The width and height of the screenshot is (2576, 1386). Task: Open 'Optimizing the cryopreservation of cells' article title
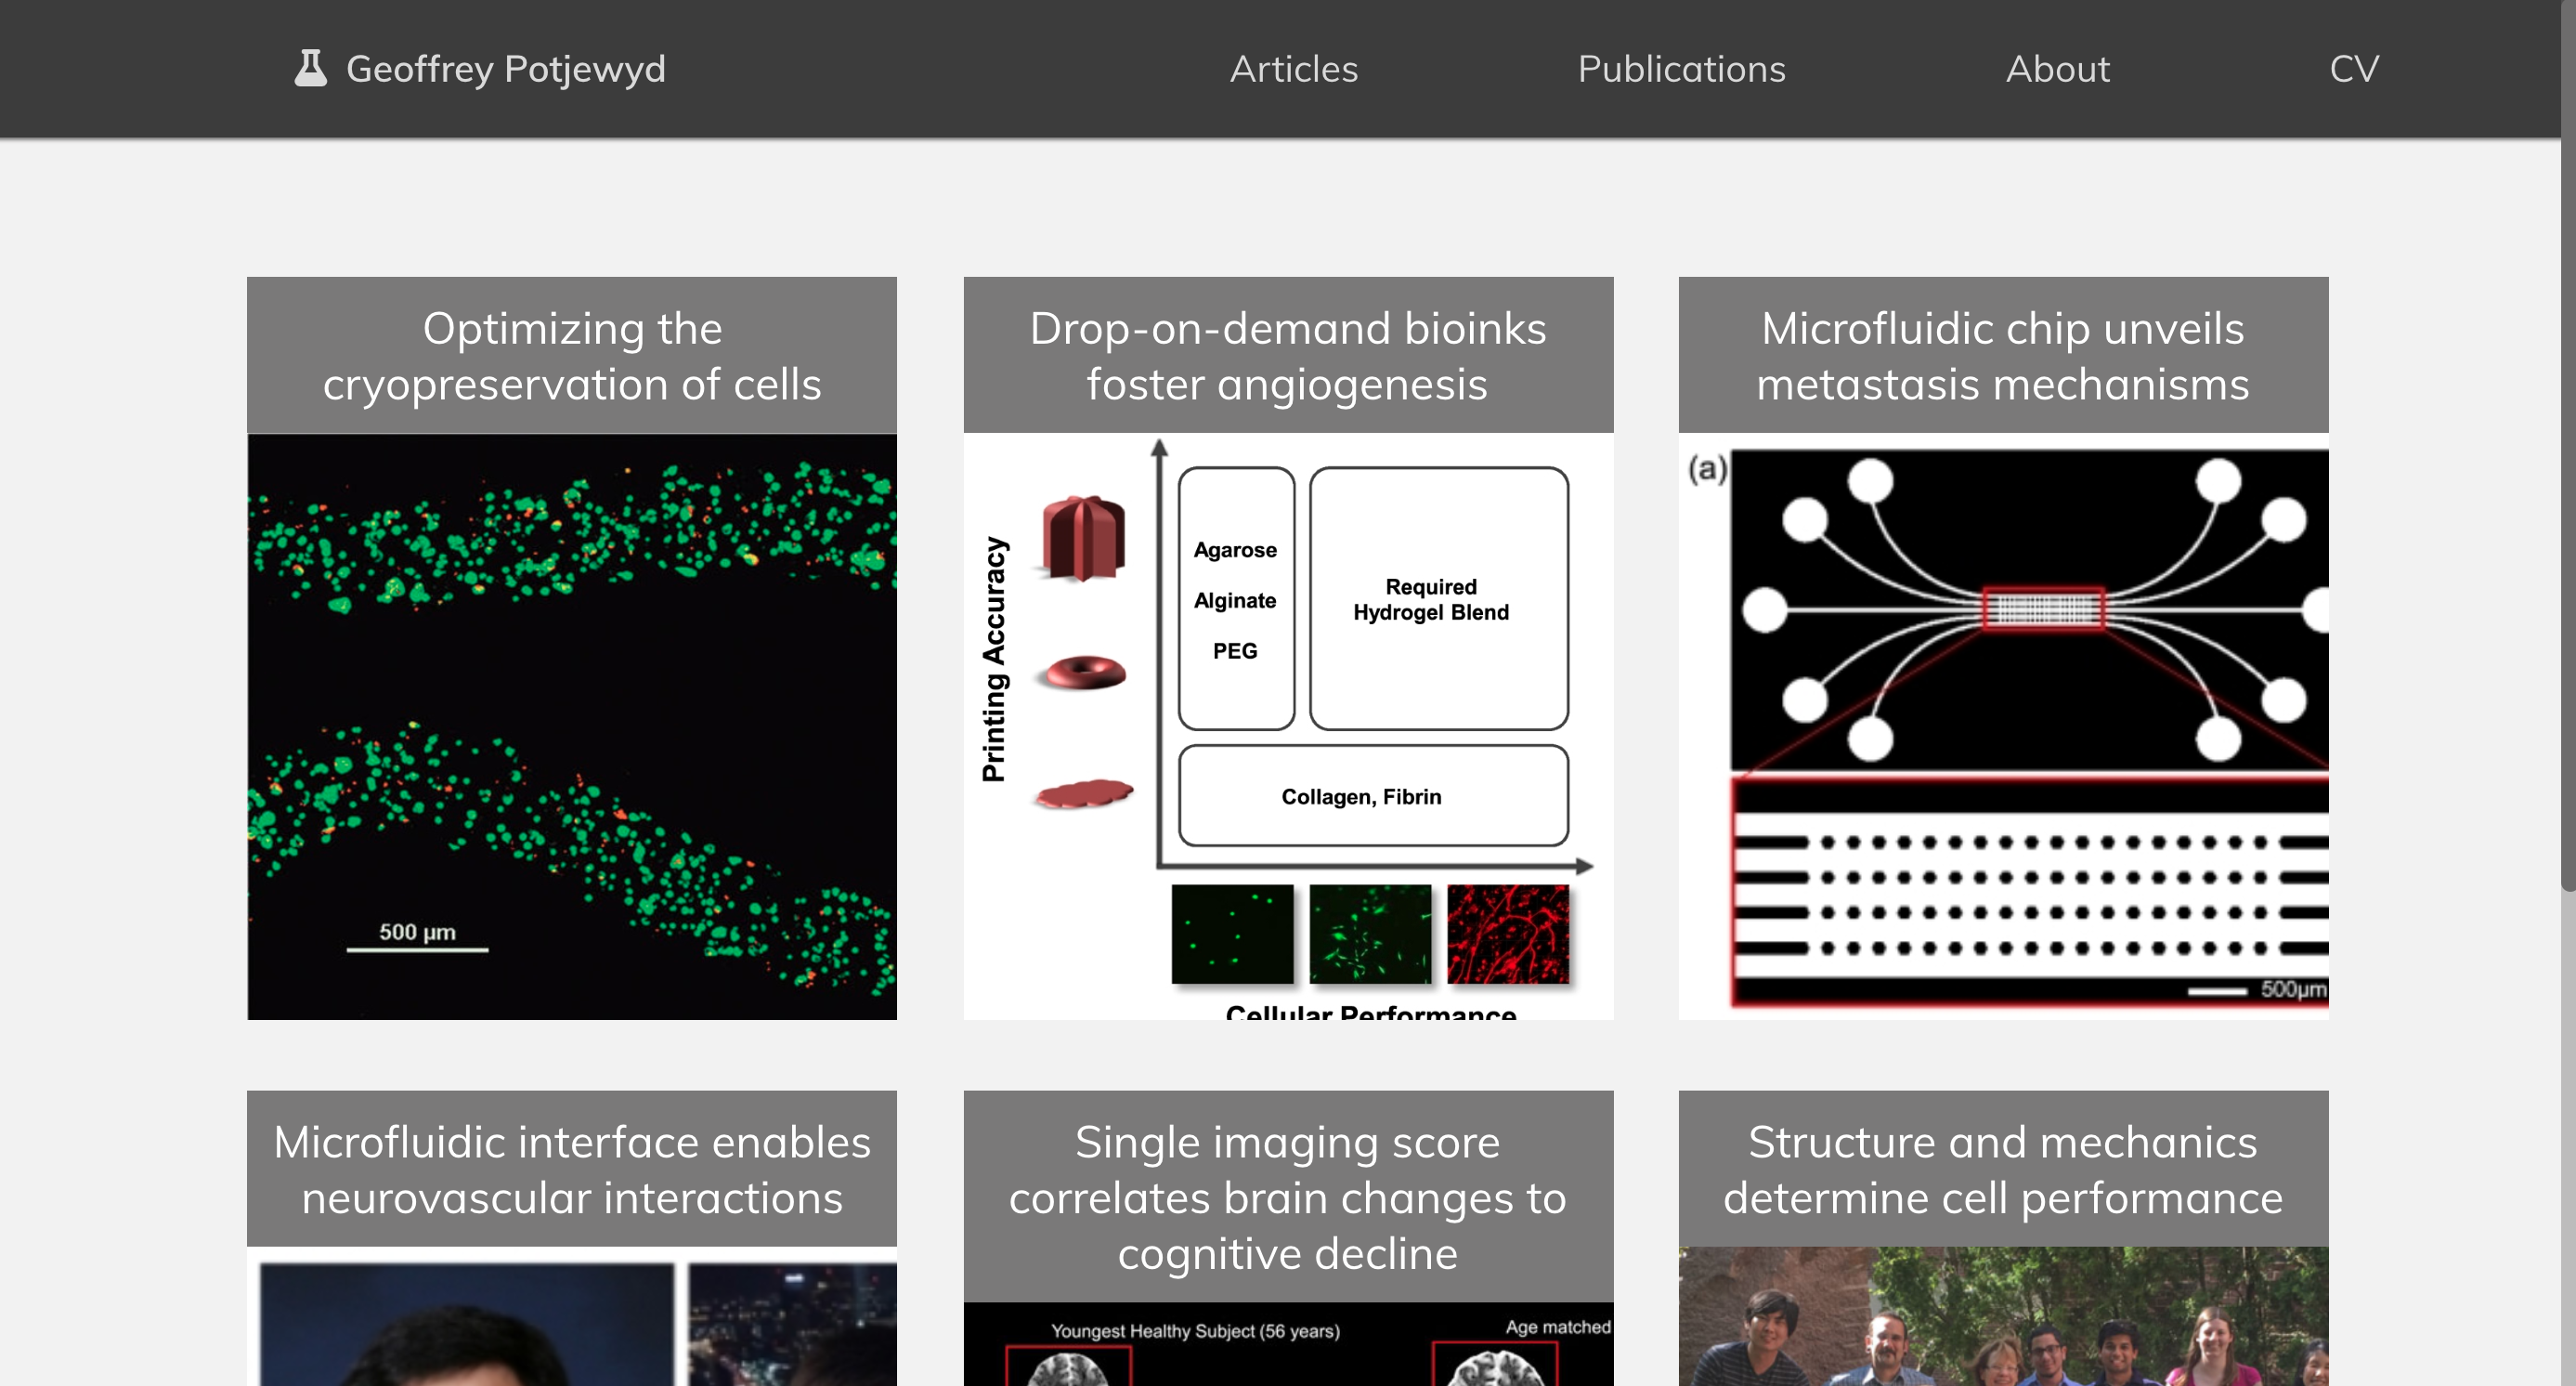pos(572,356)
